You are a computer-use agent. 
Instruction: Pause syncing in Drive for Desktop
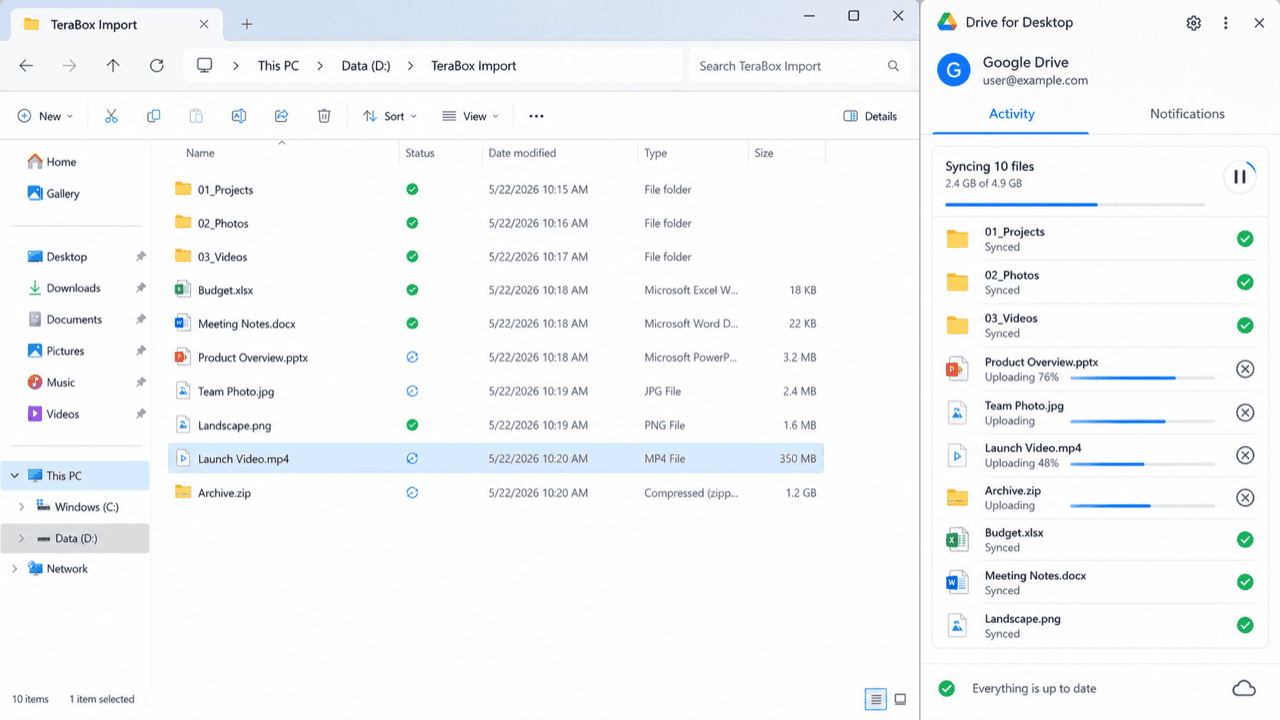[1239, 176]
